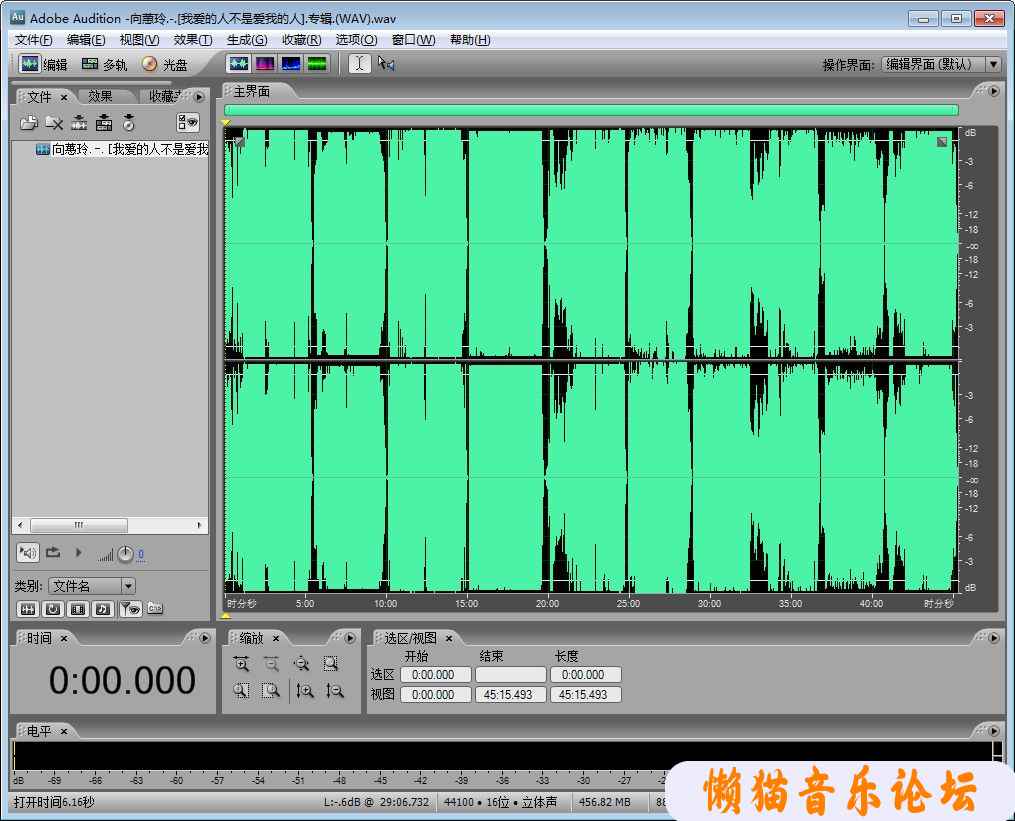Click selection 开始 field 0:00.000
Image resolution: width=1015 pixels, height=821 pixels.
pos(435,675)
